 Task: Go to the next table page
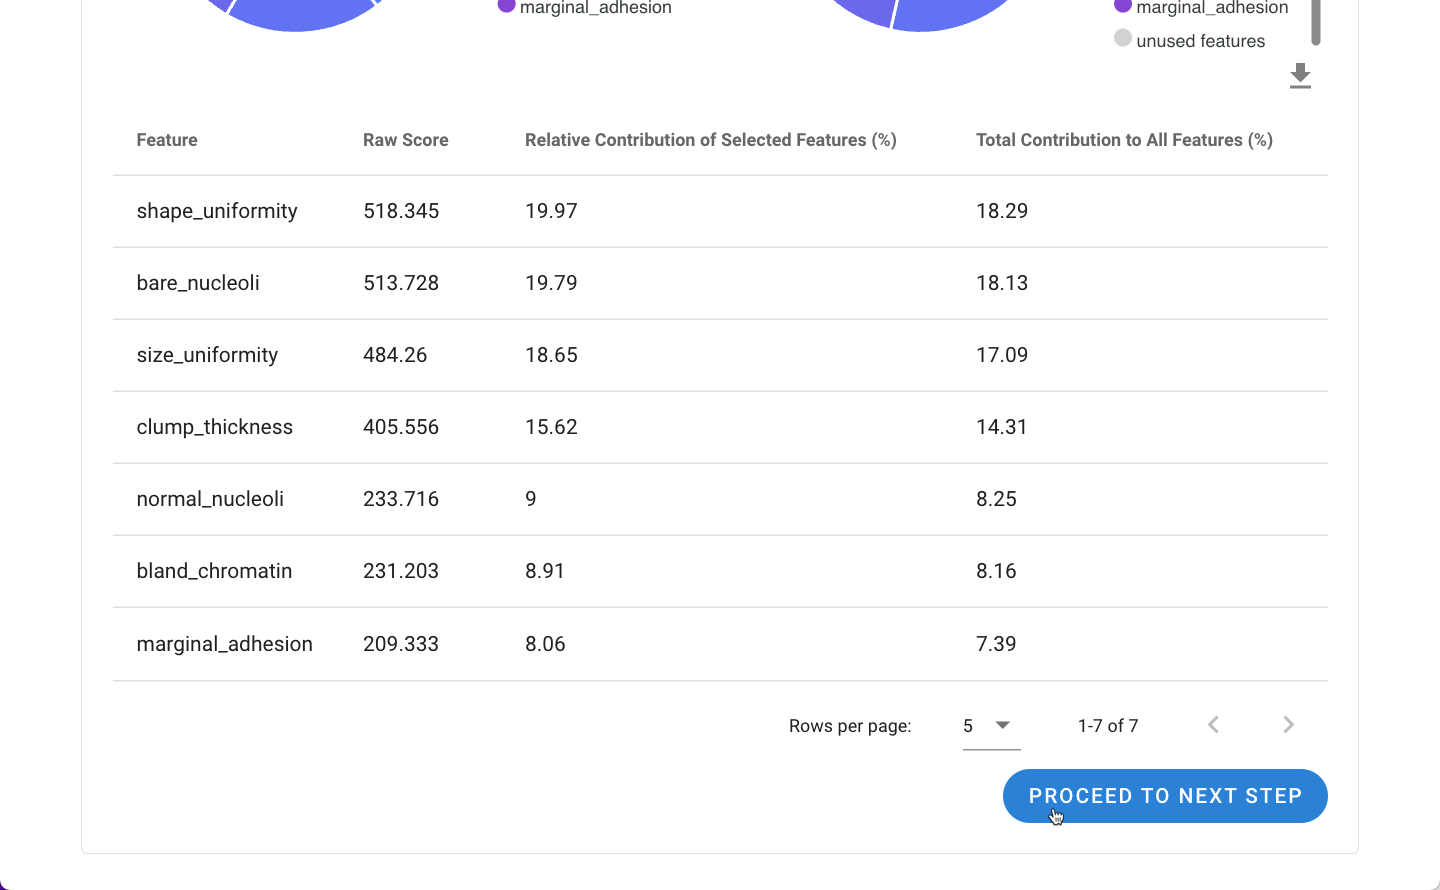tap(1288, 725)
